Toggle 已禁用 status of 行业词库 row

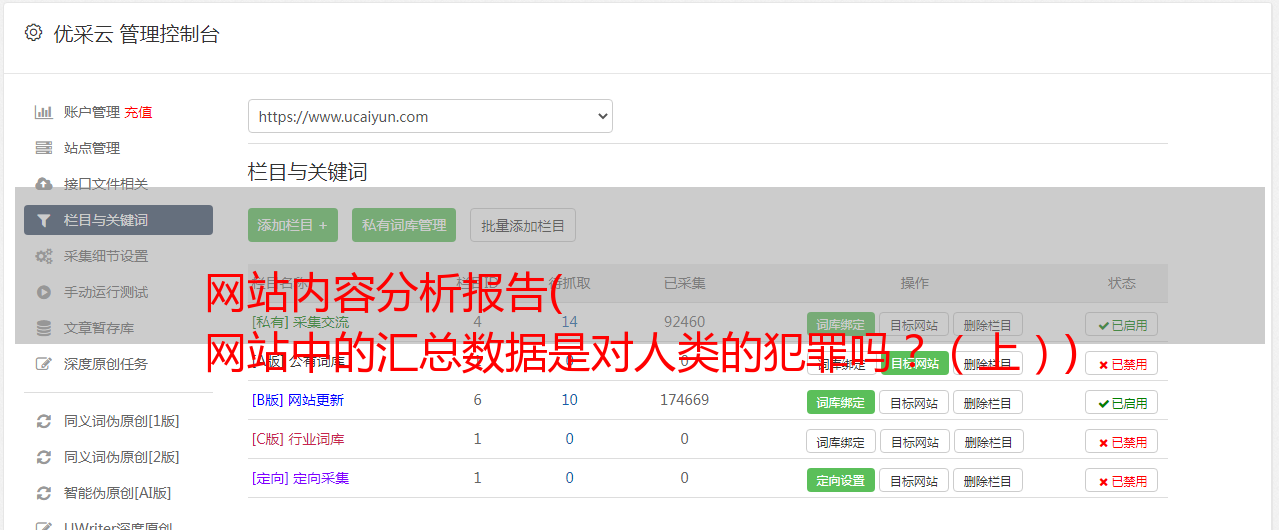click(x=1121, y=441)
